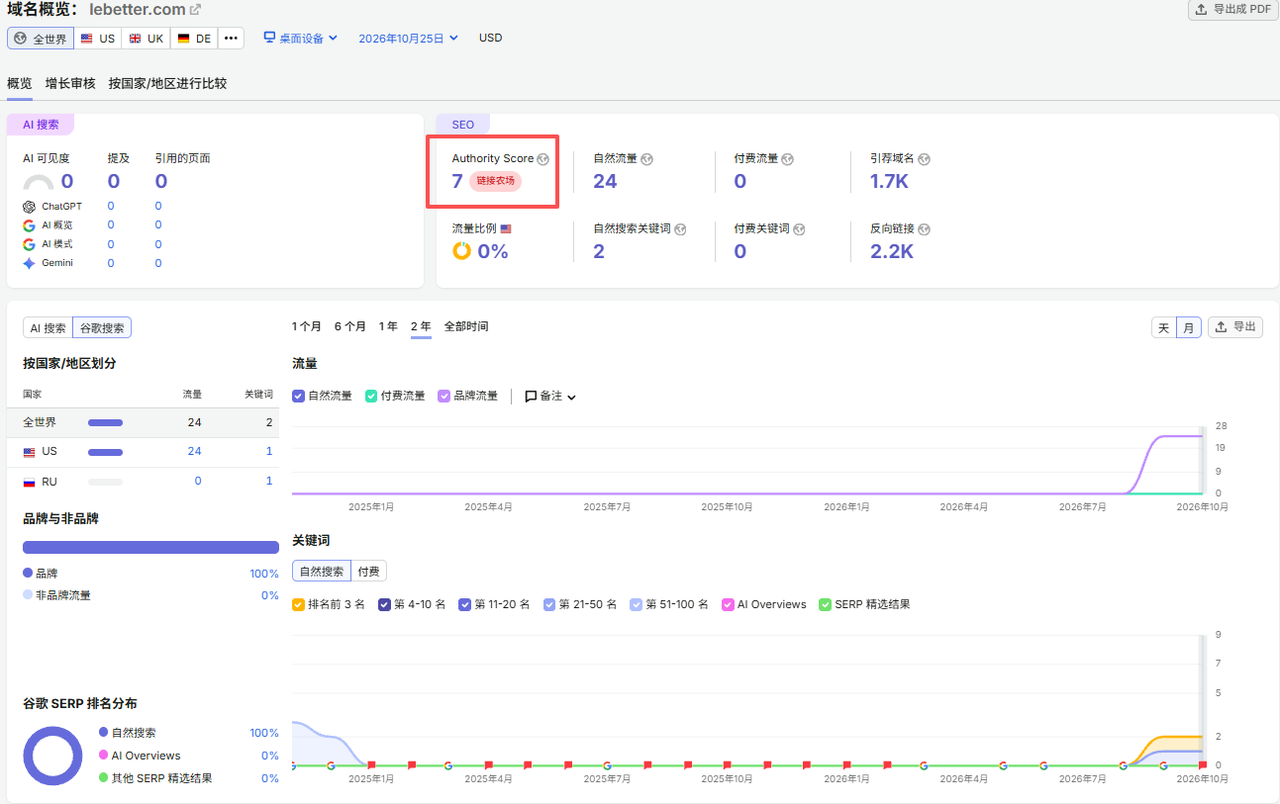Viewport: 1280px width, 804px height.
Task: Select the UK country filter
Action: point(146,38)
